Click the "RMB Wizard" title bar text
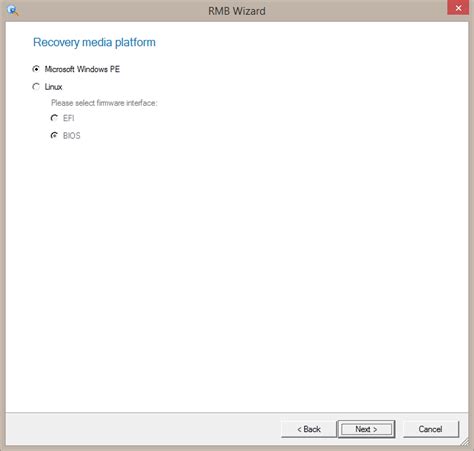Viewport: 474px width, 451px height. click(x=237, y=11)
